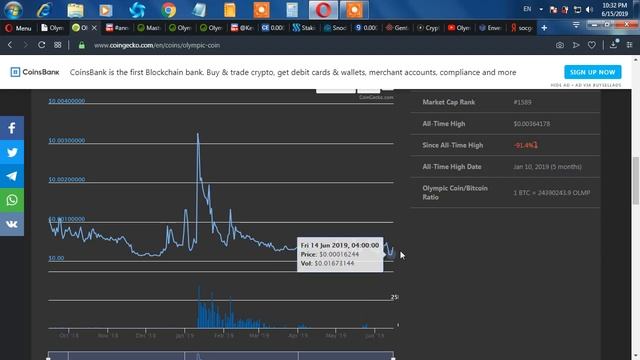Switch to the Mast tab
The image size is (640, 360).
click(149, 28)
